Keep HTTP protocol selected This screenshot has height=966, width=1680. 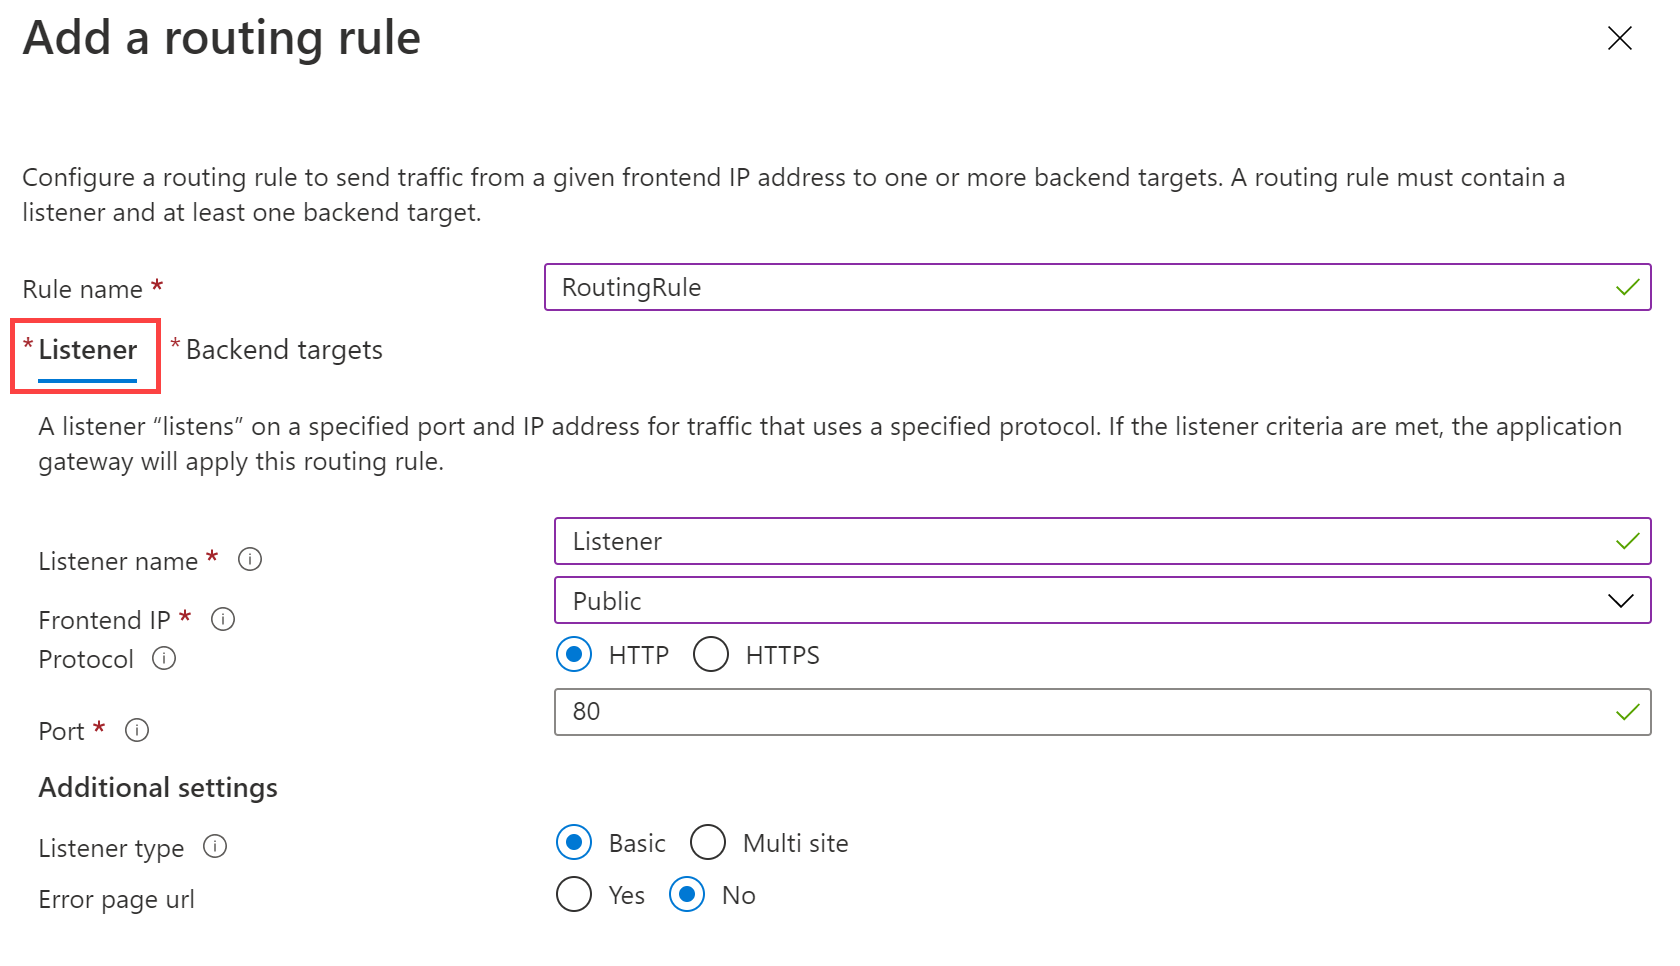pyautogui.click(x=573, y=654)
